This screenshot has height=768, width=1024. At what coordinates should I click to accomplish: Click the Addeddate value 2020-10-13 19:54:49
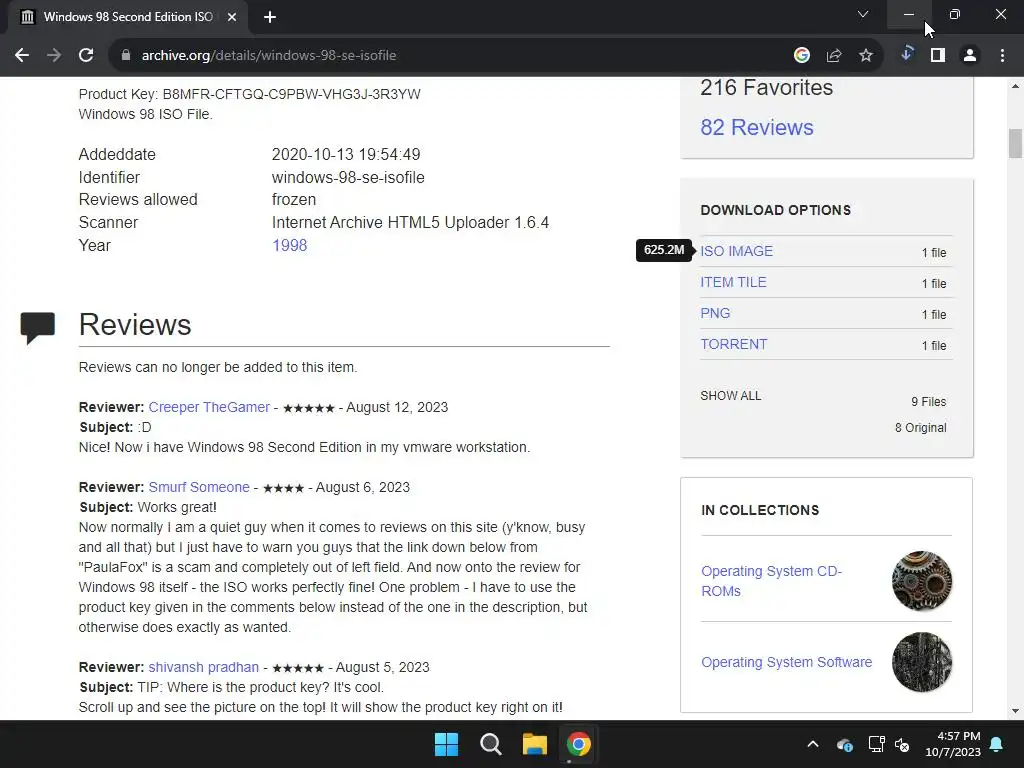pyautogui.click(x=346, y=155)
